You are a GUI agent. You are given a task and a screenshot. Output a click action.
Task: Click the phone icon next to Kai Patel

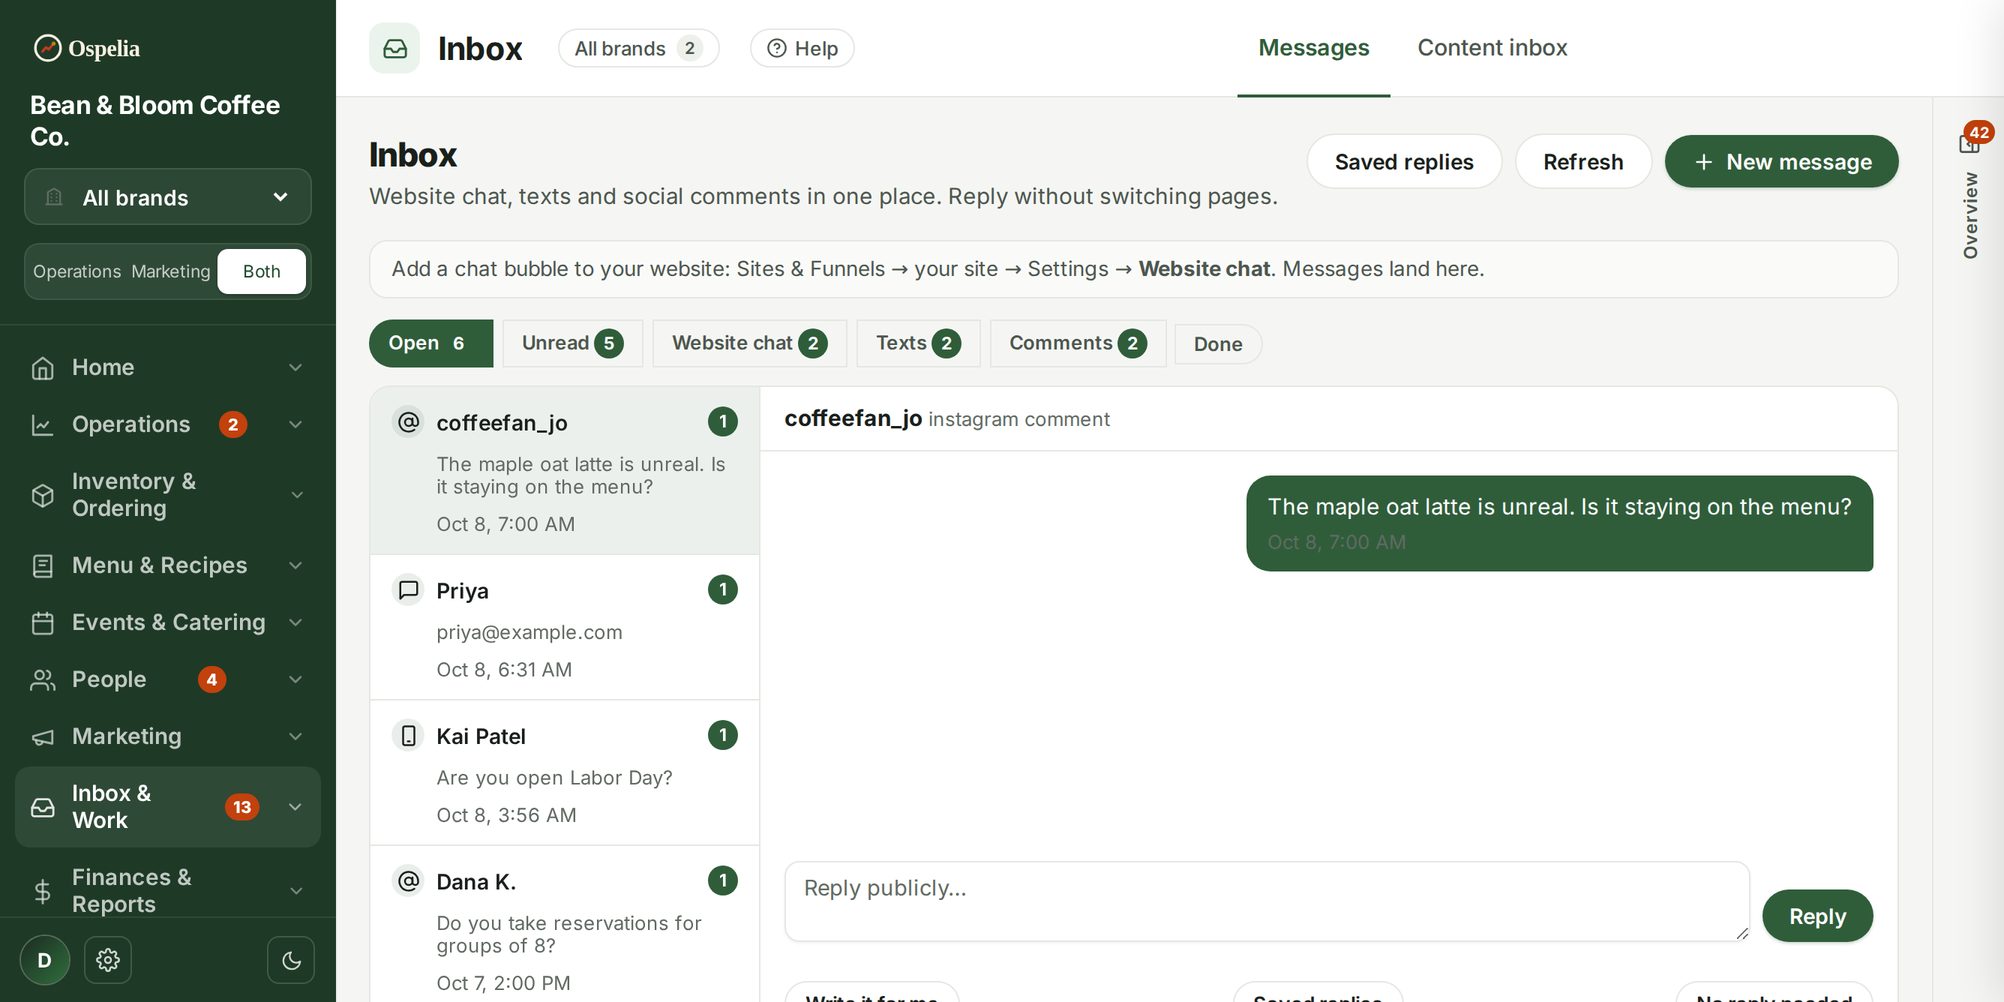pos(409,736)
